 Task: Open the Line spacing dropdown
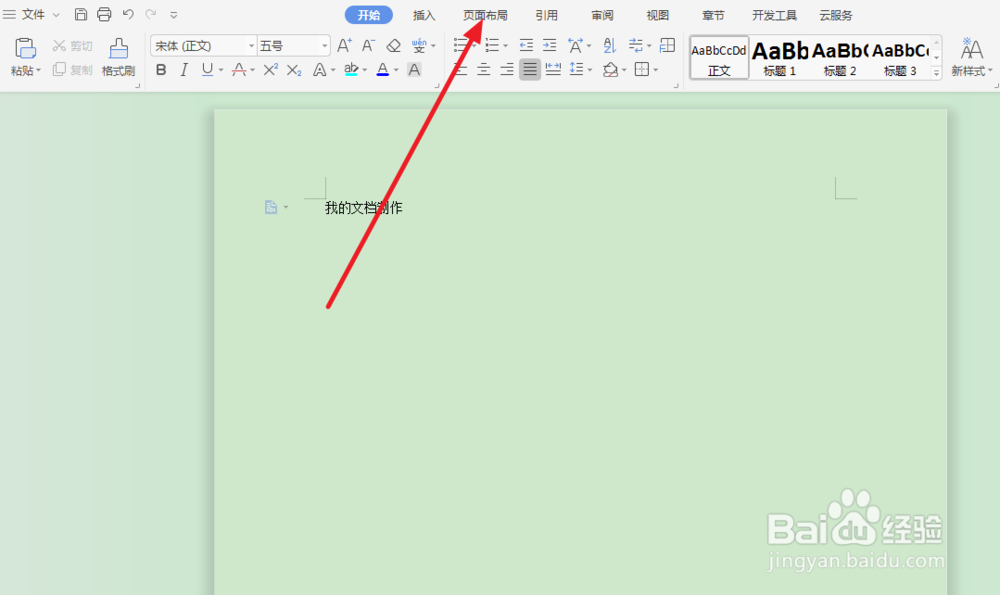click(x=590, y=70)
